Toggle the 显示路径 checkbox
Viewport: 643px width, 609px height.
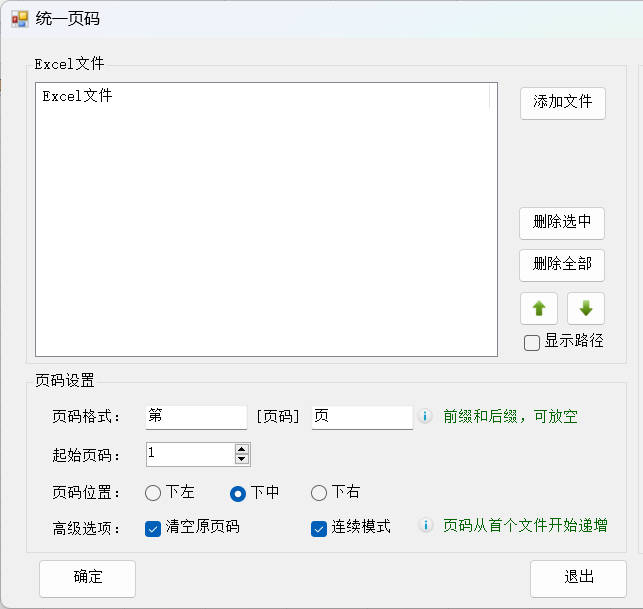[532, 342]
